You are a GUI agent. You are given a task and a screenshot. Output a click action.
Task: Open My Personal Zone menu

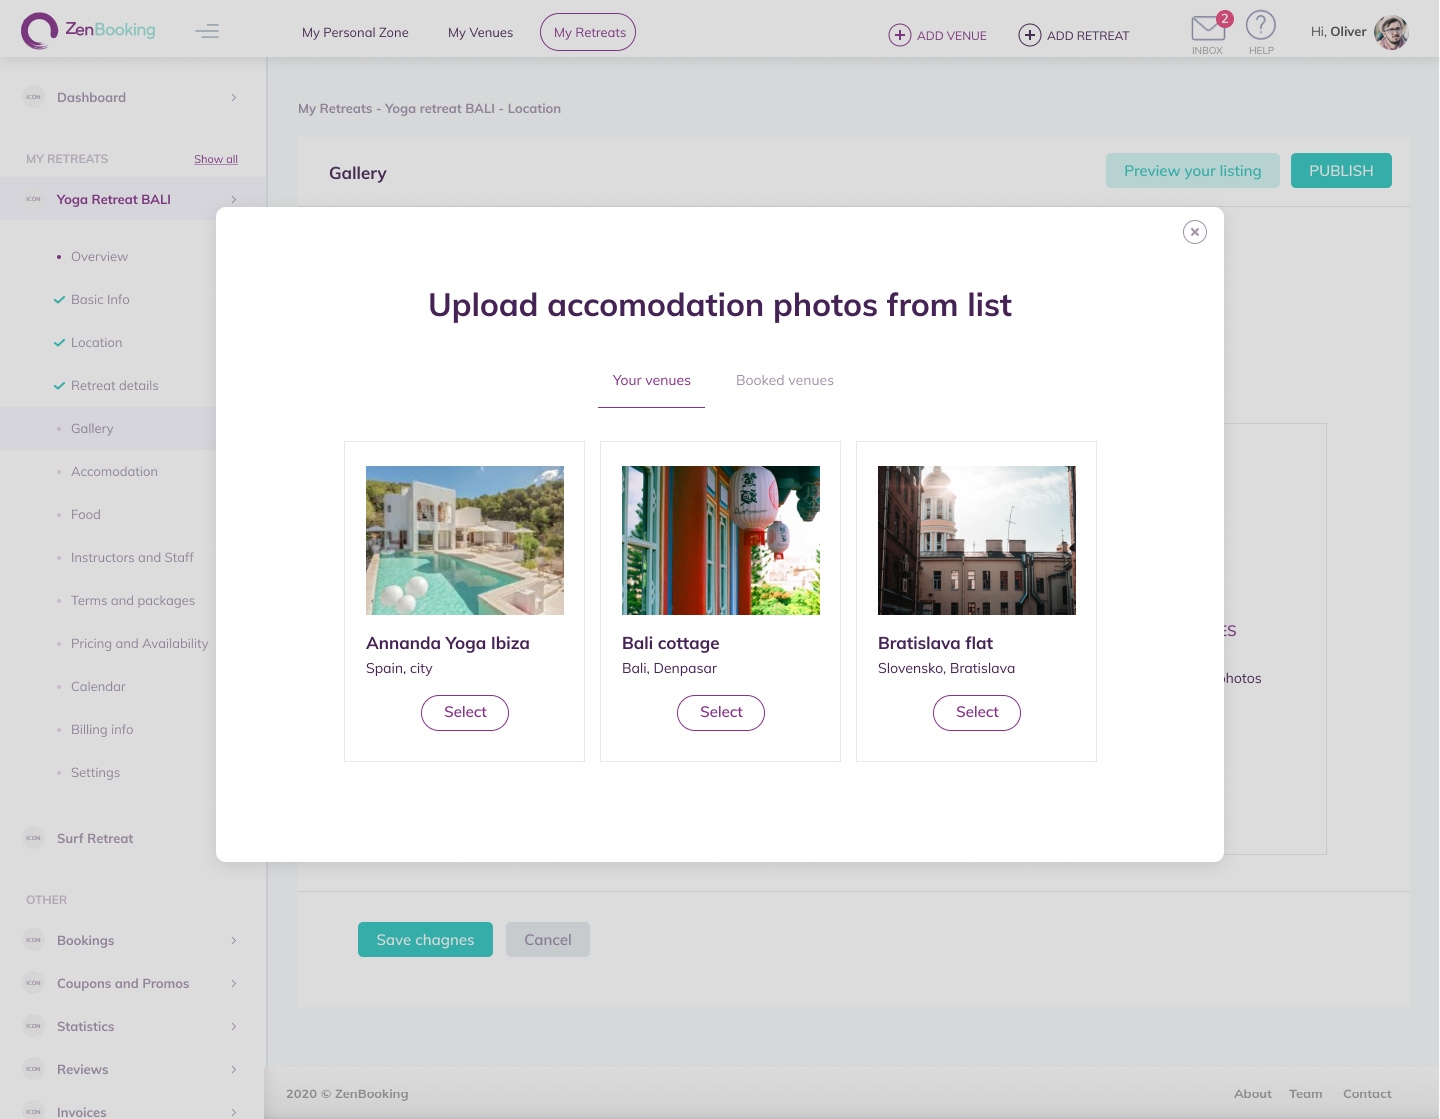355,32
